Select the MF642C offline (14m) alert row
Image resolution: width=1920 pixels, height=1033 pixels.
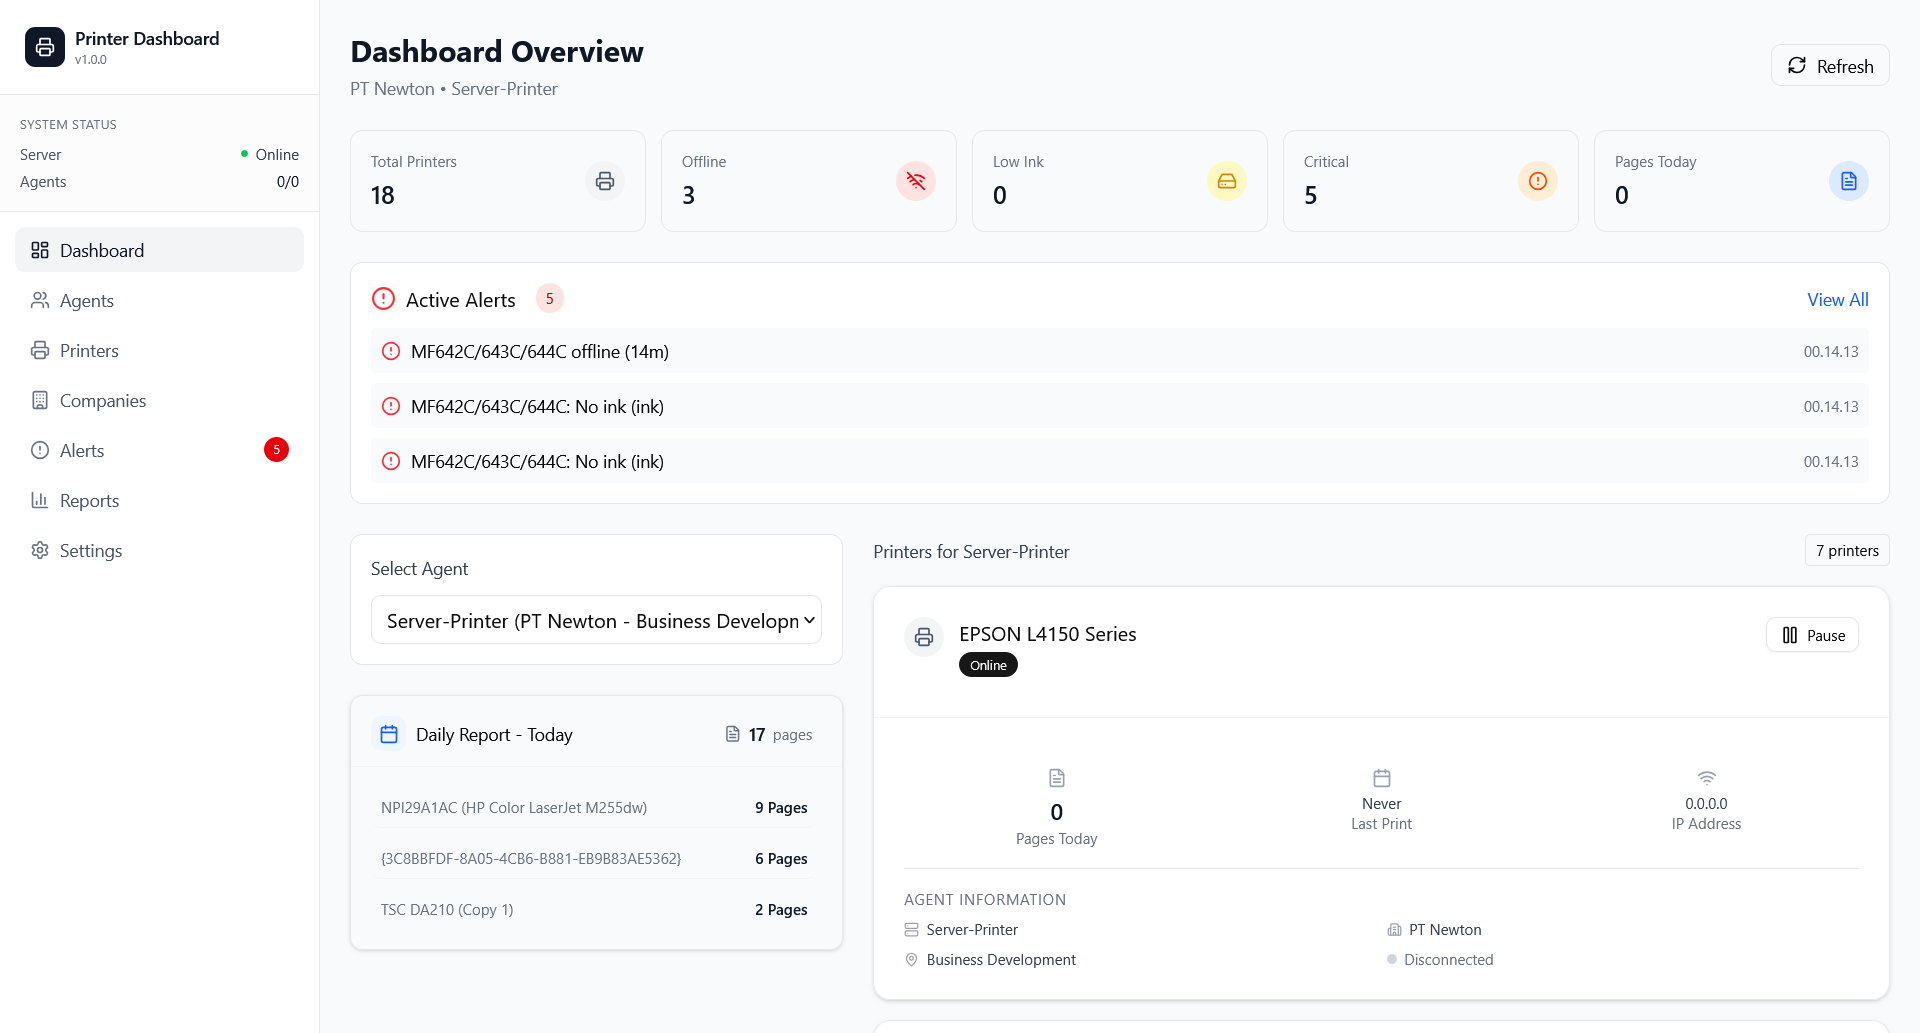[x=1119, y=352]
